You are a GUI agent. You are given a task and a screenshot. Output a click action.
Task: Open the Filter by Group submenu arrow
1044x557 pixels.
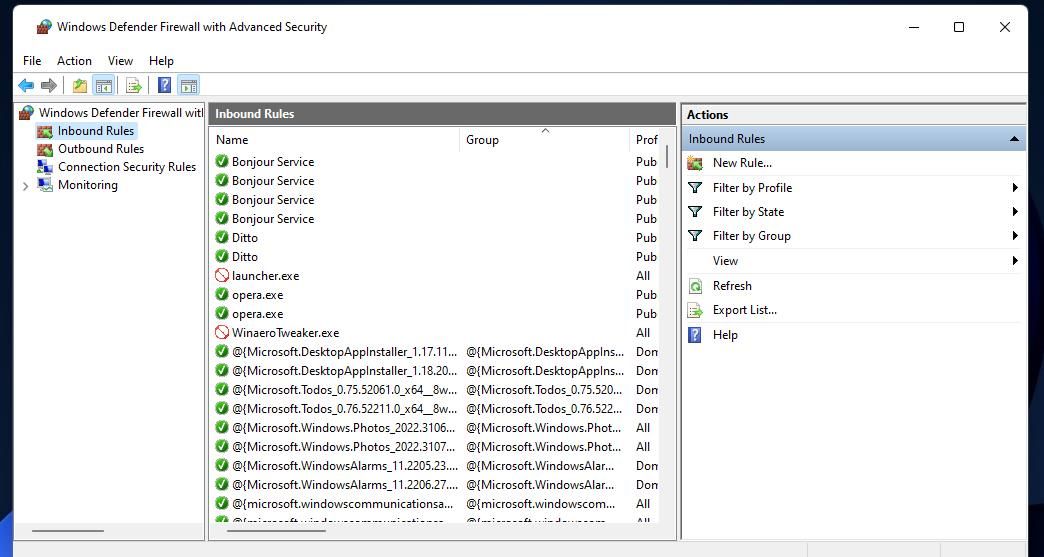(1015, 236)
